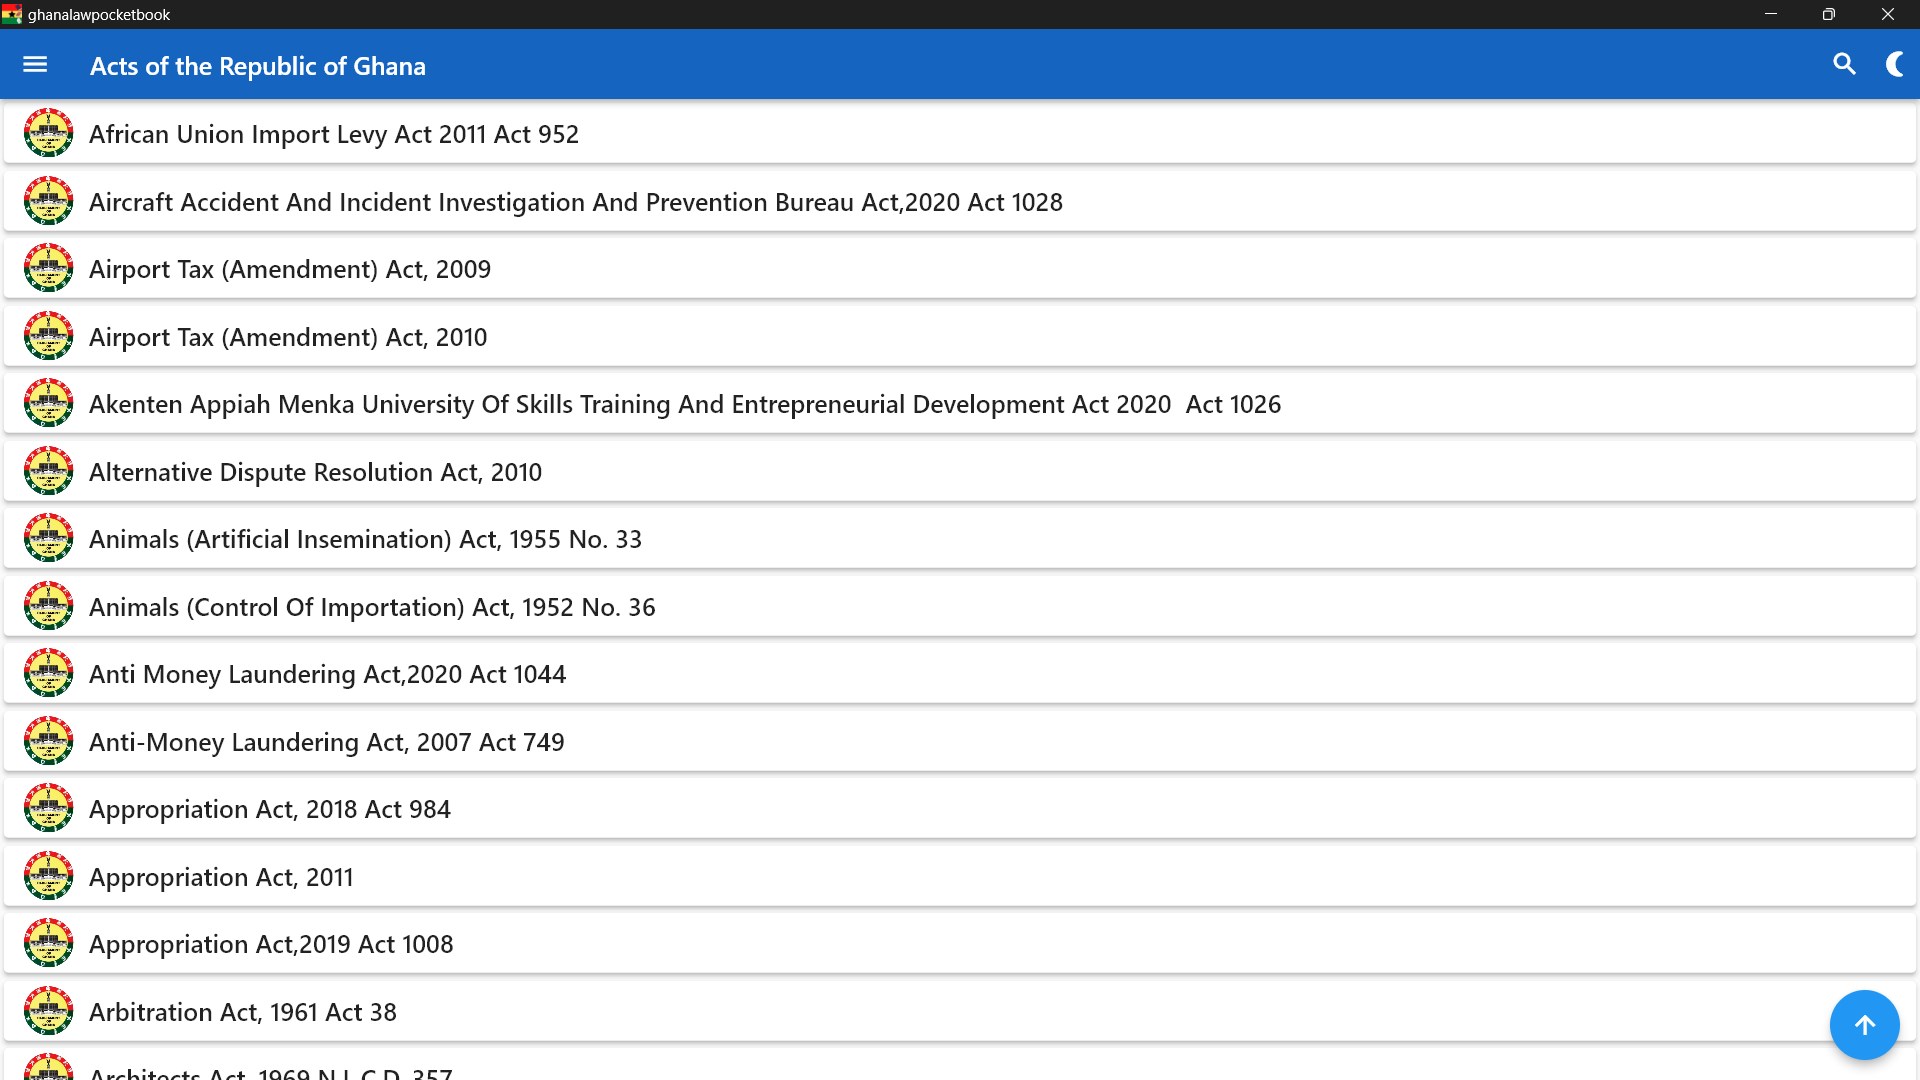Toggle dark mode moon icon

point(1894,65)
